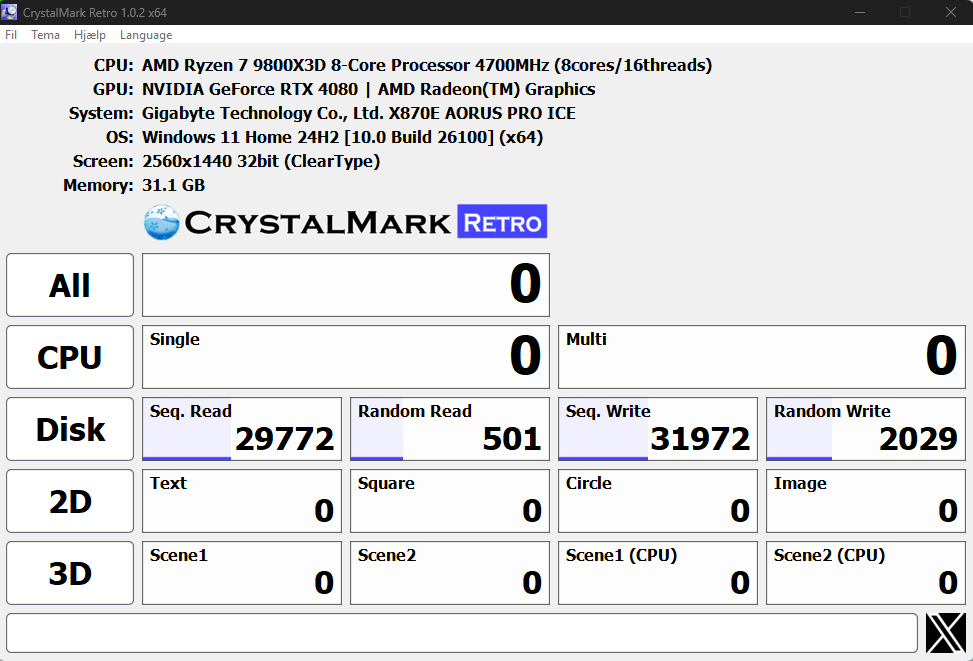This screenshot has height=661, width=973.
Task: Click the Scene2 (CPU) score box
Action: click(x=866, y=573)
